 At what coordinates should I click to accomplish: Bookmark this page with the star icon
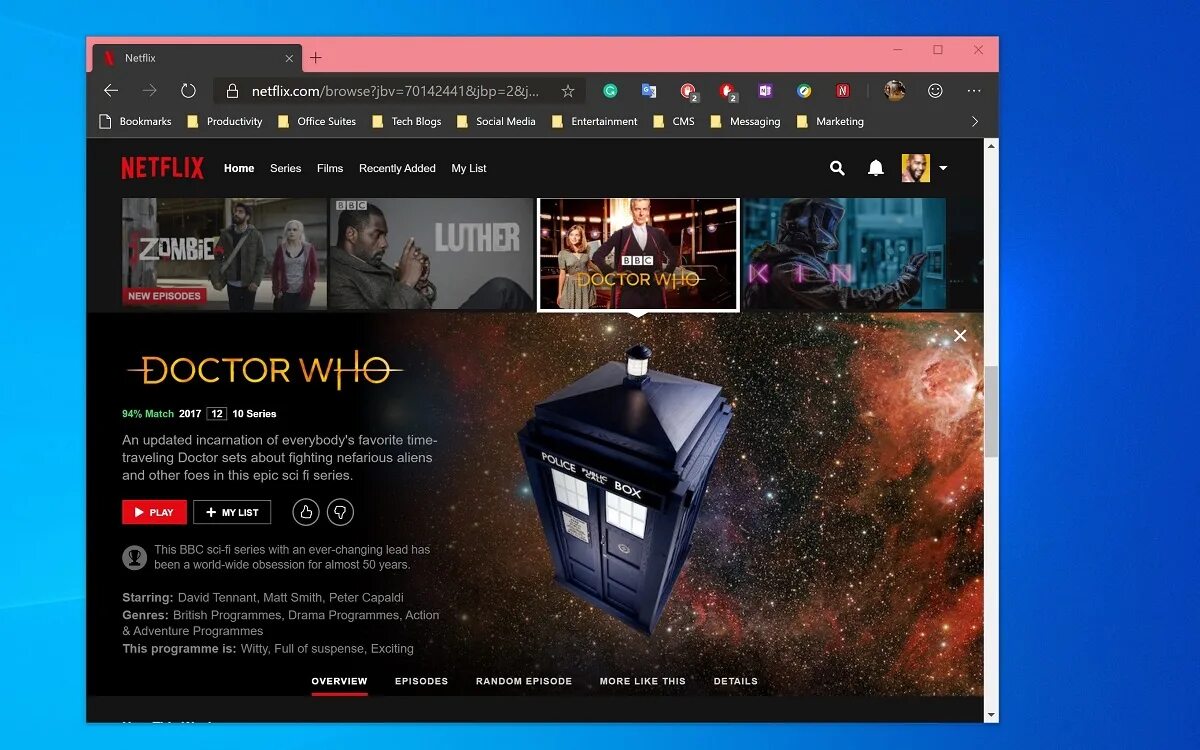[568, 91]
